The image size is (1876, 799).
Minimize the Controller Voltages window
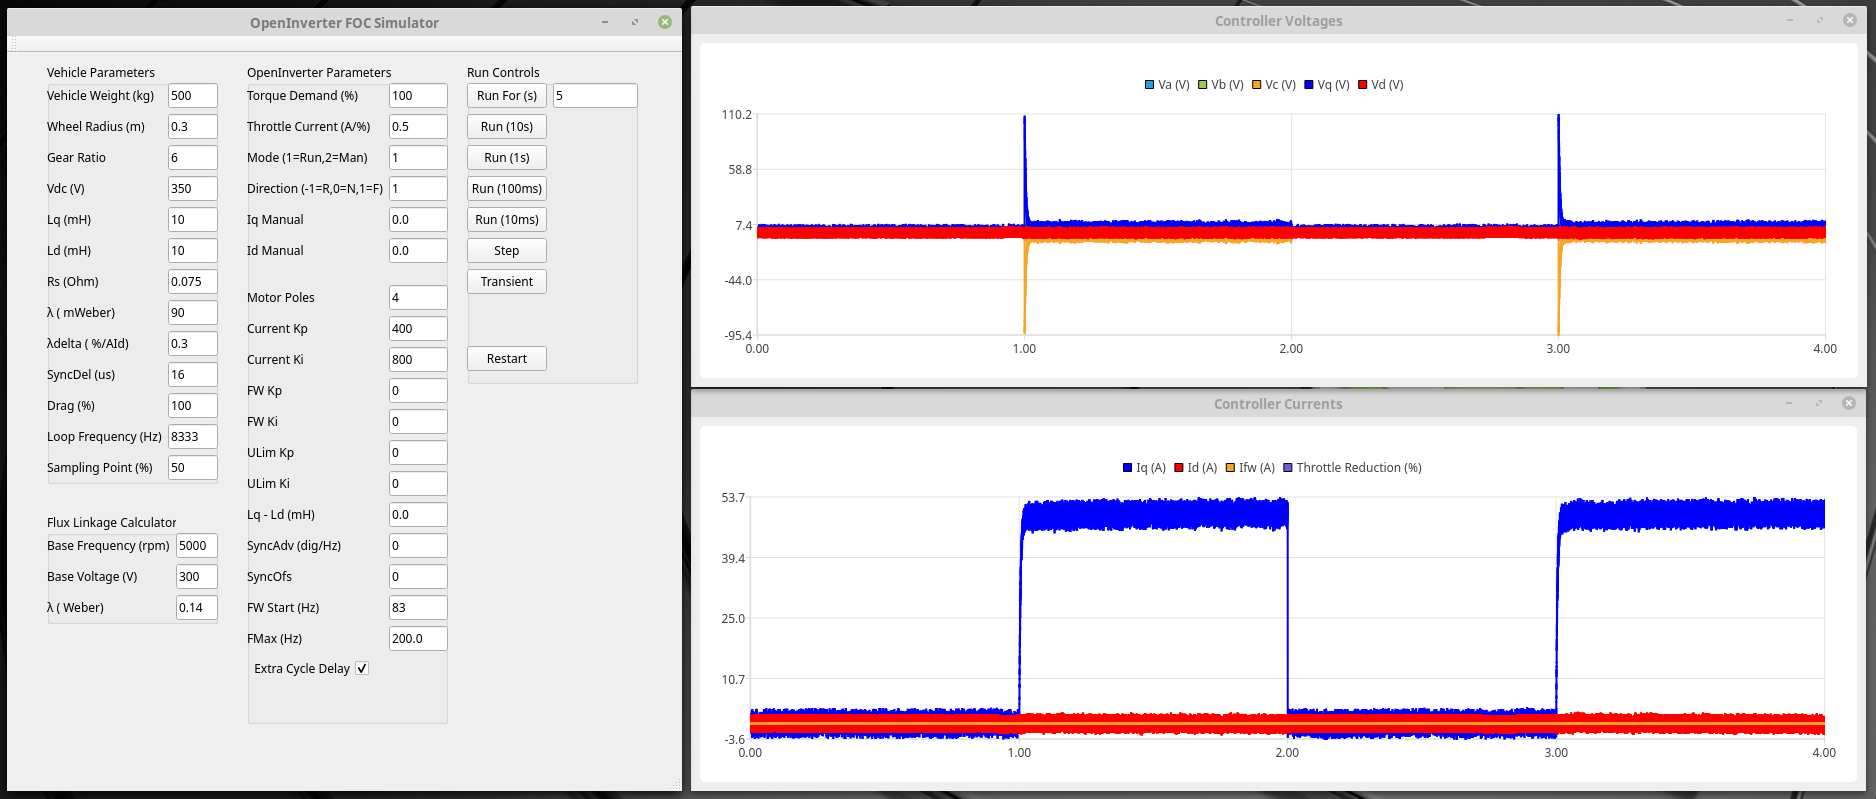(x=1790, y=20)
